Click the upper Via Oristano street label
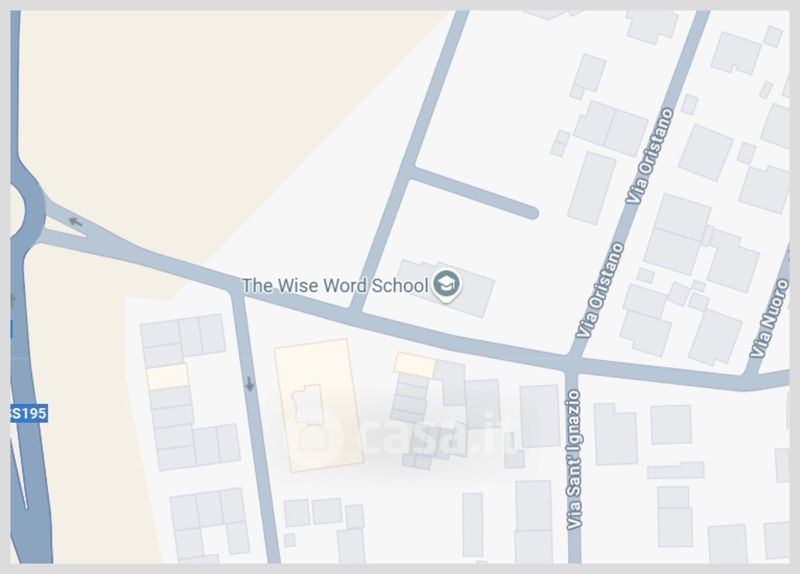This screenshot has height=574, width=800. [x=650, y=157]
